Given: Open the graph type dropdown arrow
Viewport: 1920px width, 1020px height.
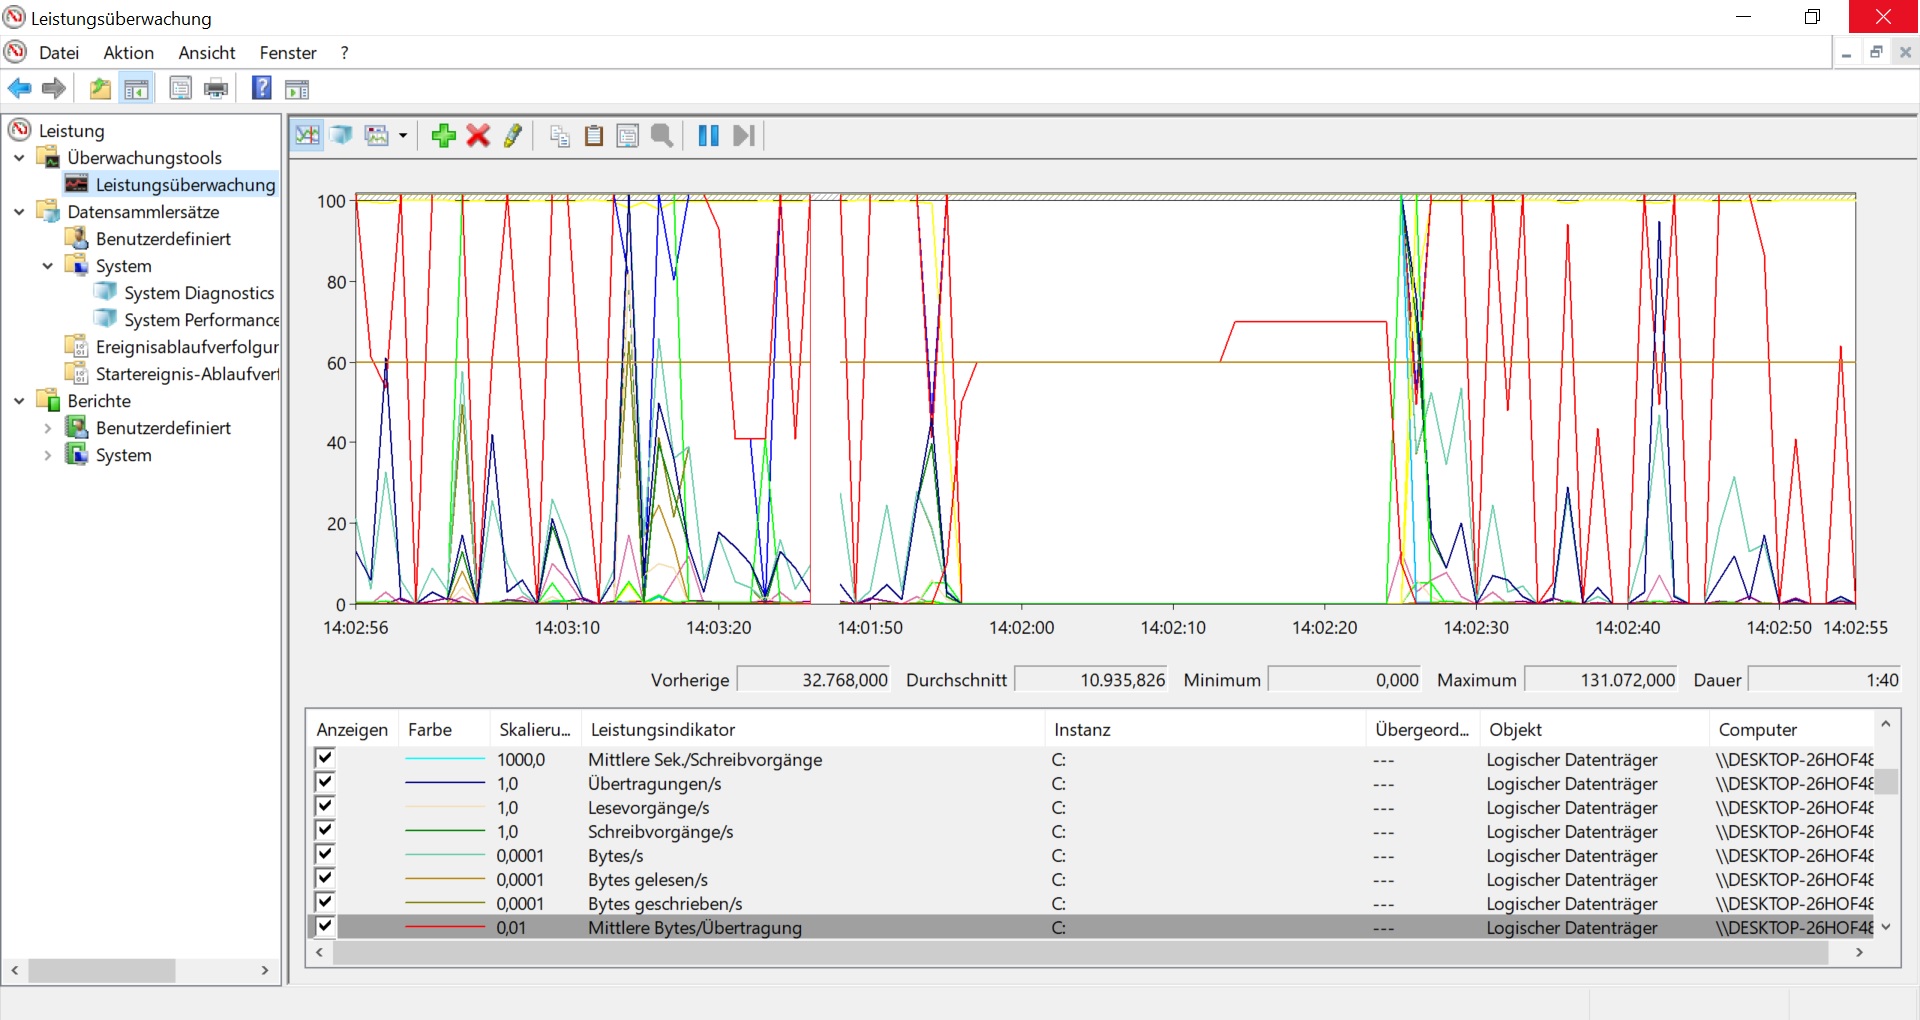Looking at the screenshot, I should click(x=402, y=136).
